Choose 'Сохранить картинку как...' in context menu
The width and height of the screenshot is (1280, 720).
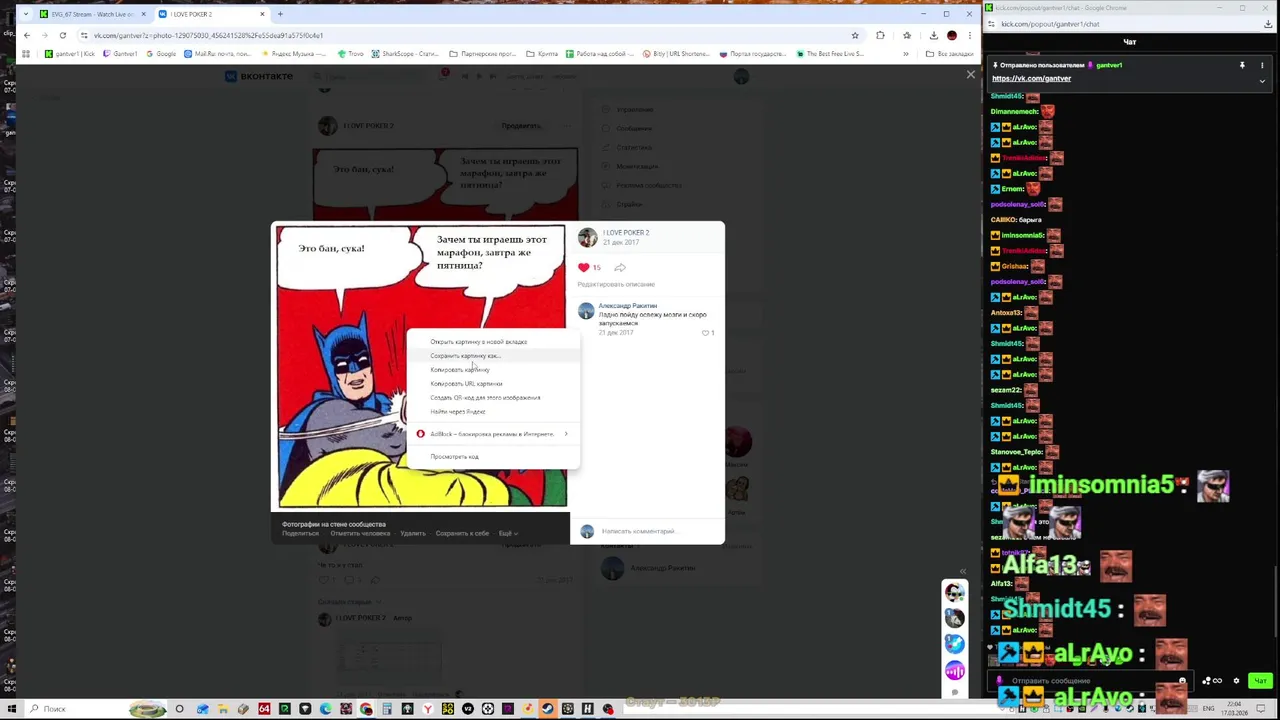tap(465, 356)
